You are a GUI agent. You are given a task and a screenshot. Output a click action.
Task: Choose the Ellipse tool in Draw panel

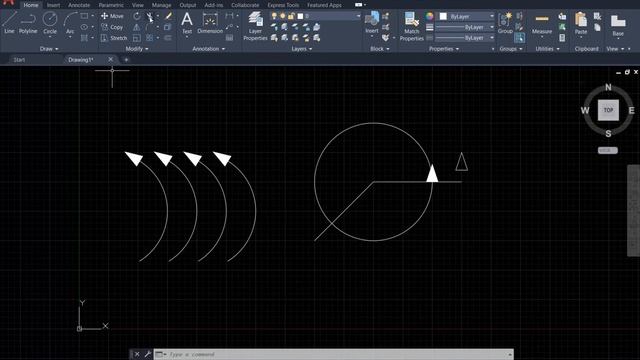pyautogui.click(x=84, y=27)
